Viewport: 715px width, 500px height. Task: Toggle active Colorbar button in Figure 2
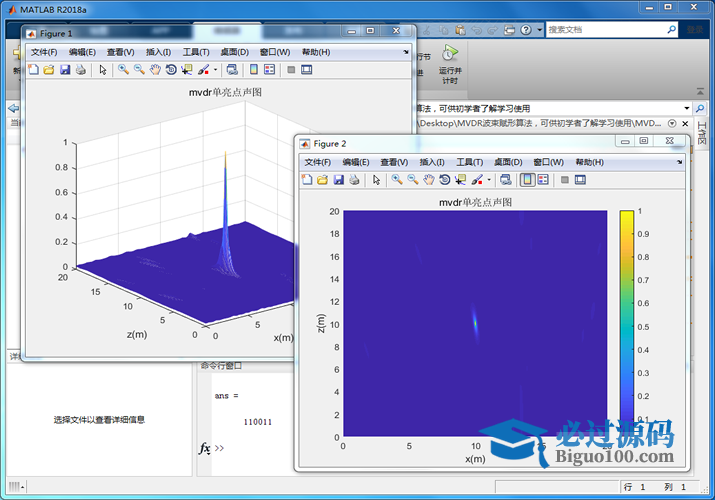point(528,180)
